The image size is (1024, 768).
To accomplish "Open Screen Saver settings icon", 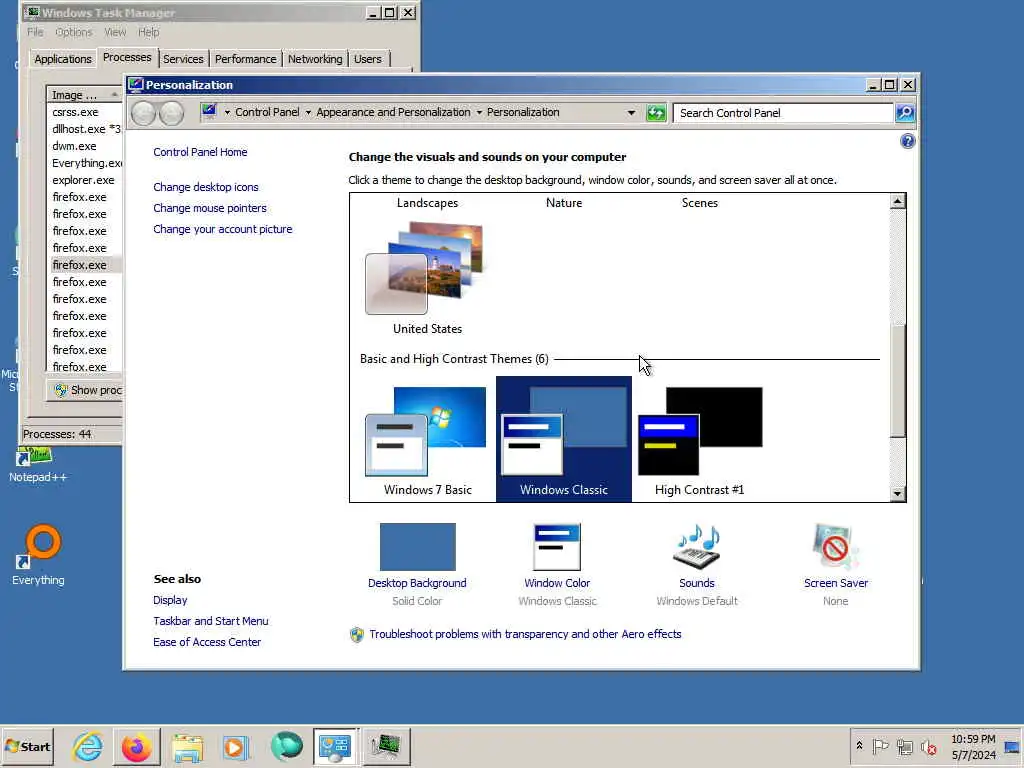I will tap(835, 547).
